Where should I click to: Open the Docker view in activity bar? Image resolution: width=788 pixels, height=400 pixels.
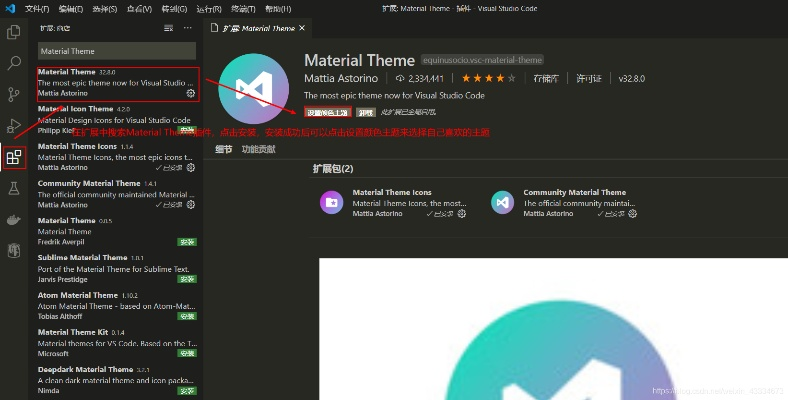click(14, 219)
